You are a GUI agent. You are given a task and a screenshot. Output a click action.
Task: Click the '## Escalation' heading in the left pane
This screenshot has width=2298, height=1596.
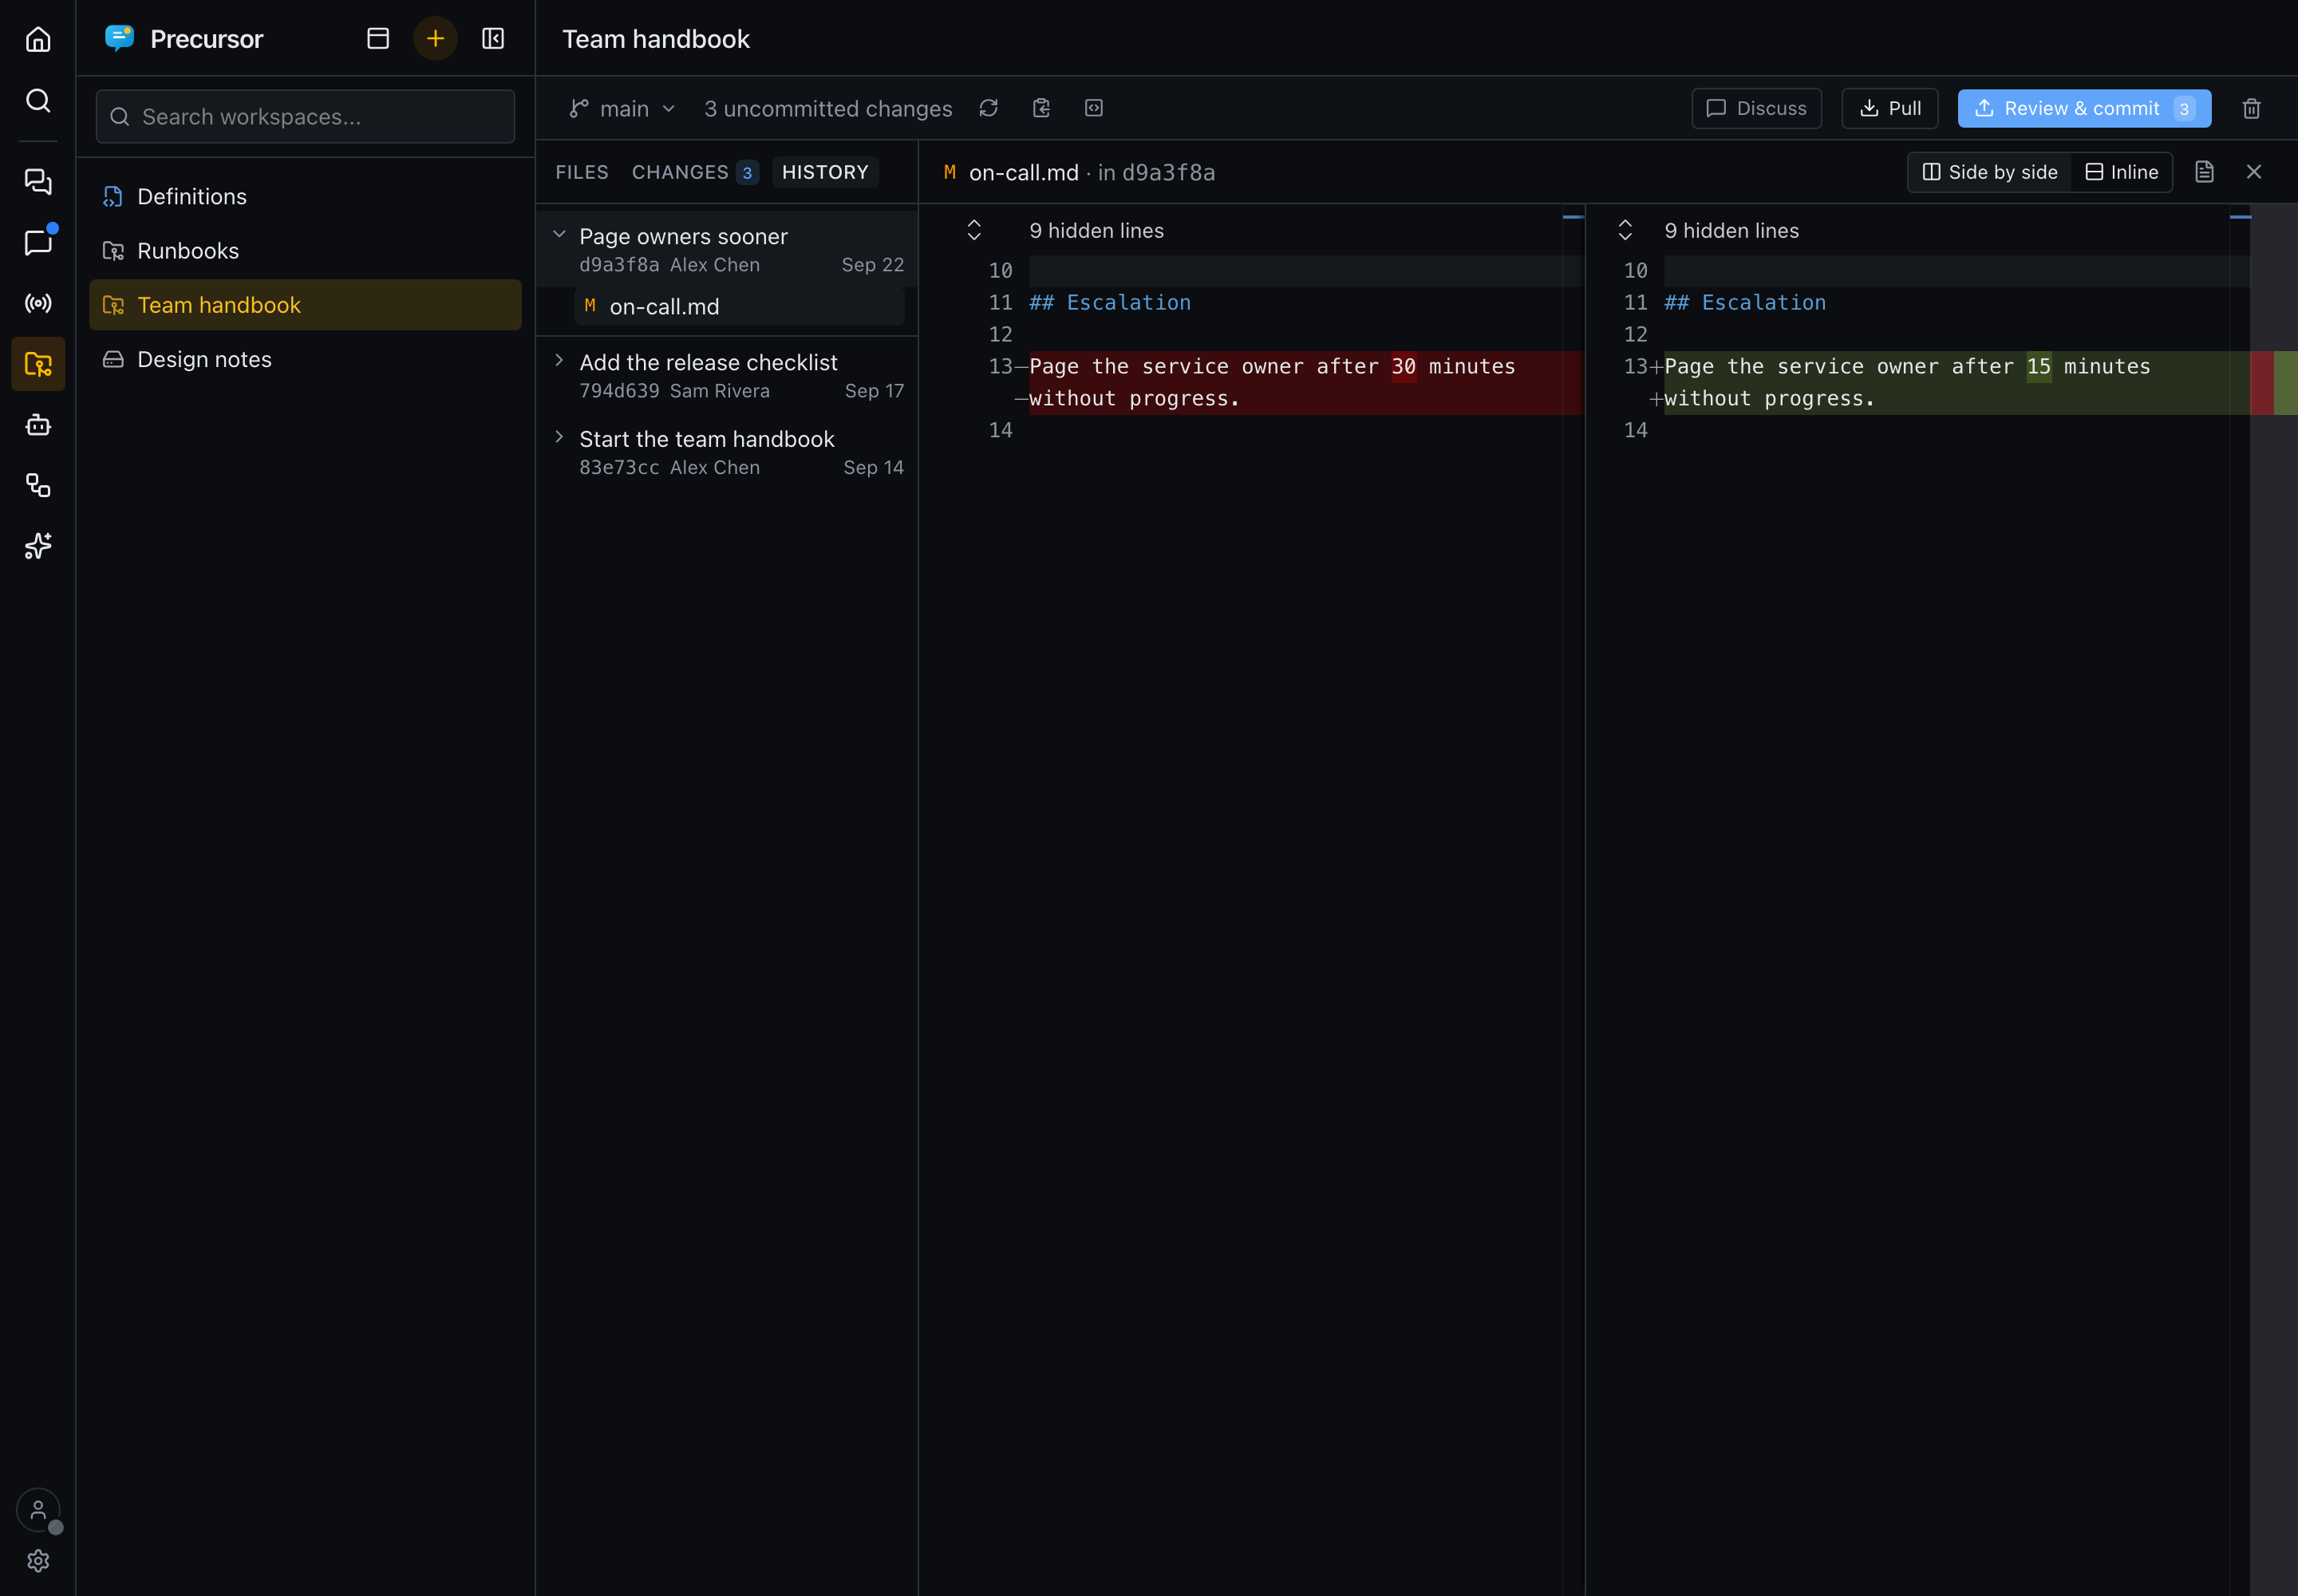coord(1110,302)
